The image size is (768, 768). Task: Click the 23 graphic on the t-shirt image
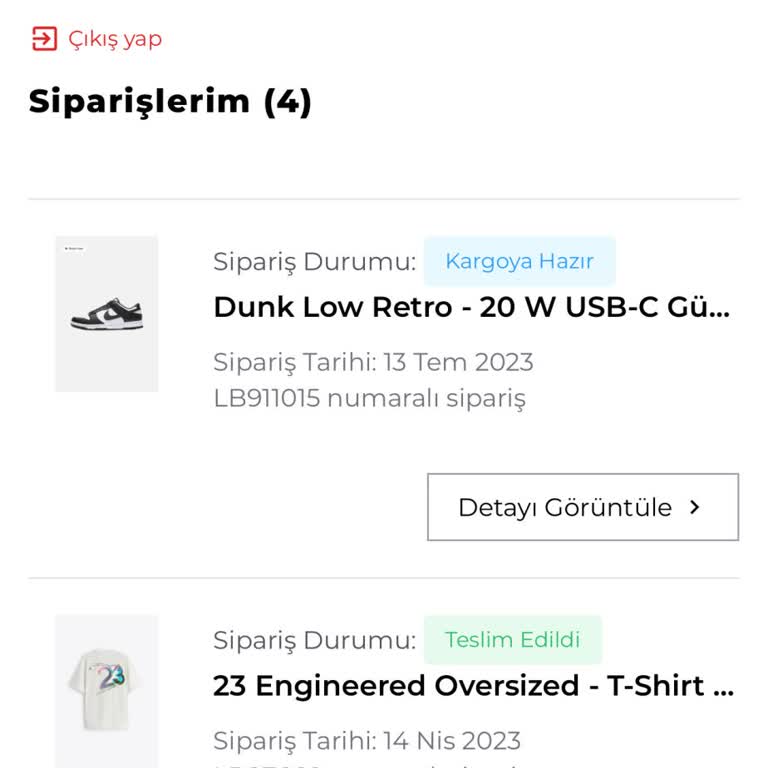point(111,676)
